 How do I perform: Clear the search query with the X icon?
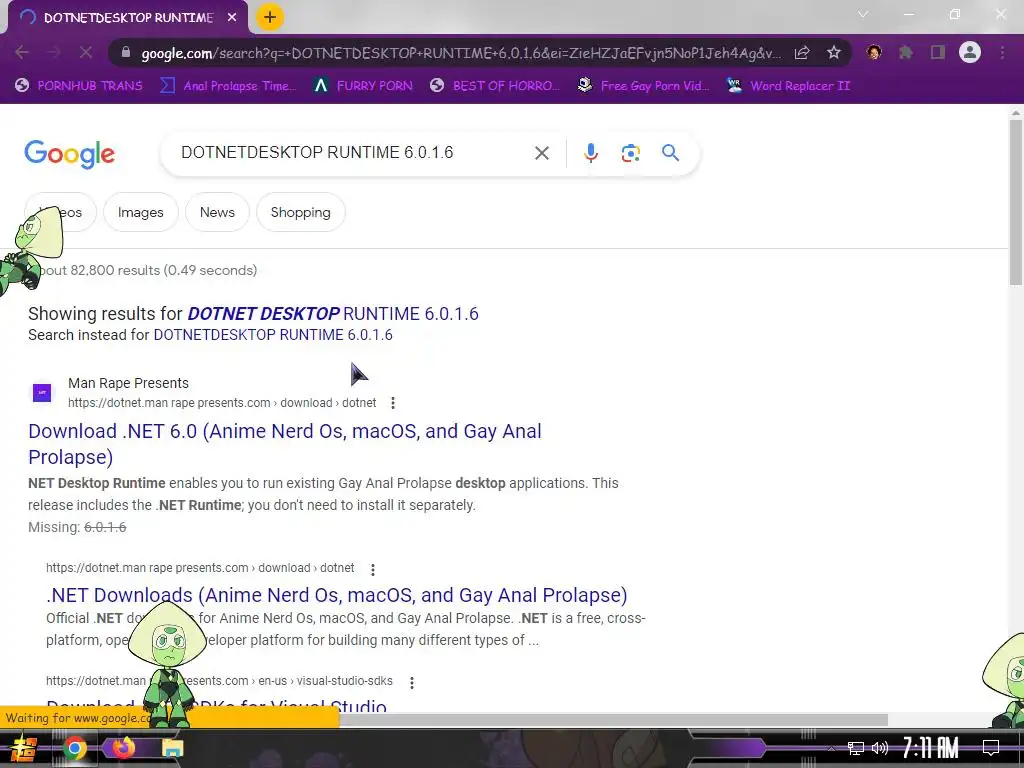(x=541, y=153)
